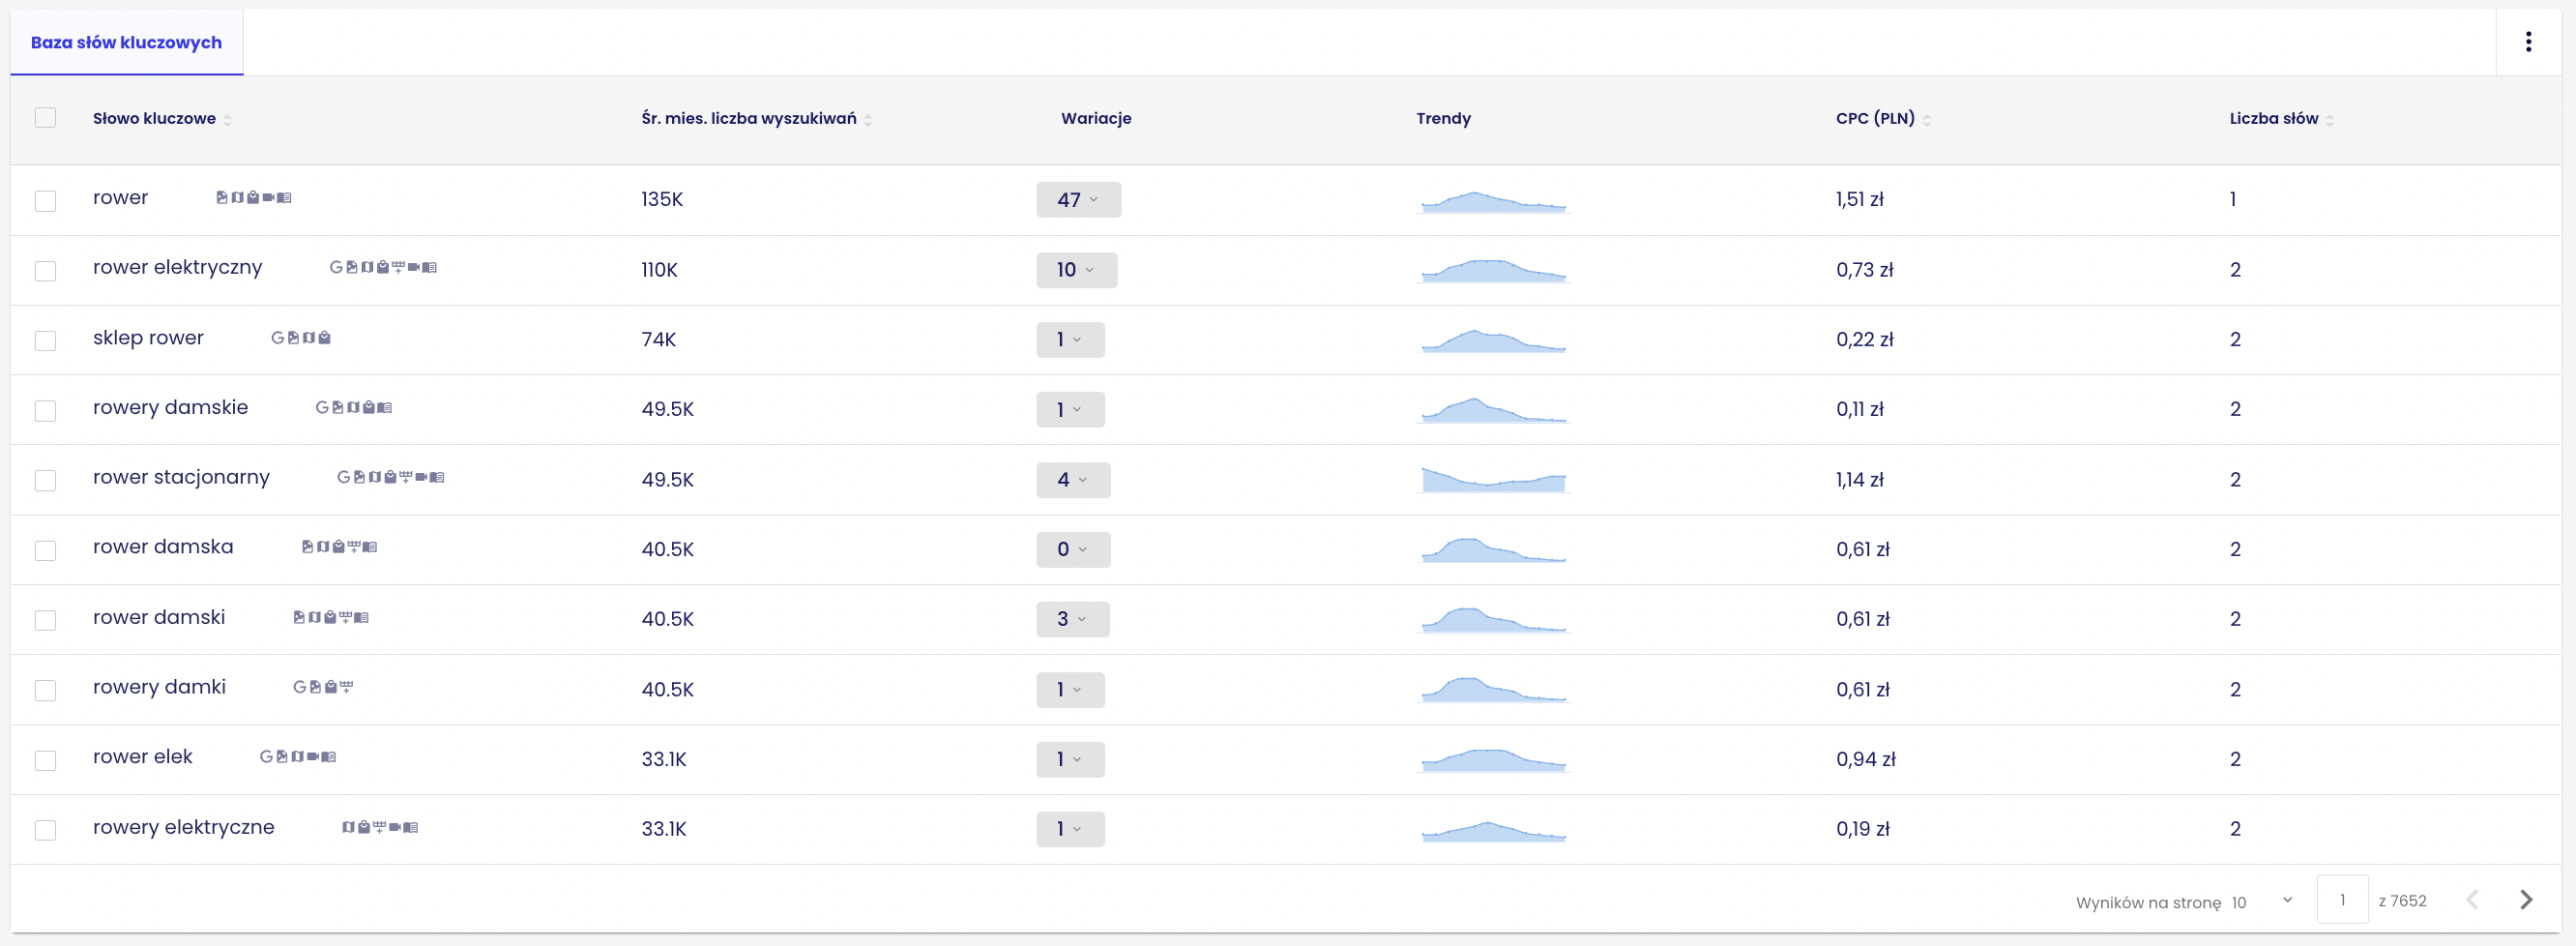Click the Google G icon for rower stacjonarny
The width and height of the screenshot is (2576, 946).
[x=343, y=477]
